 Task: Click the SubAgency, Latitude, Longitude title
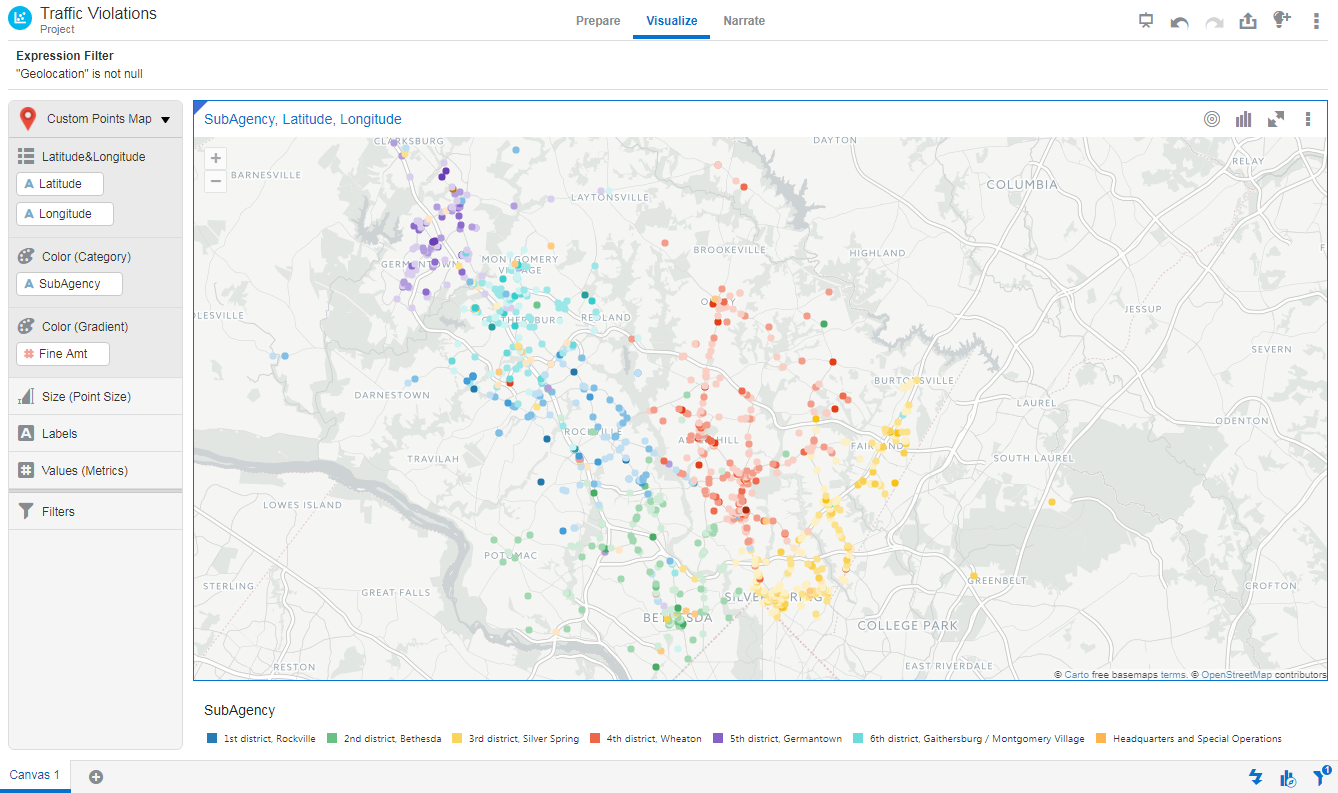[x=303, y=119]
